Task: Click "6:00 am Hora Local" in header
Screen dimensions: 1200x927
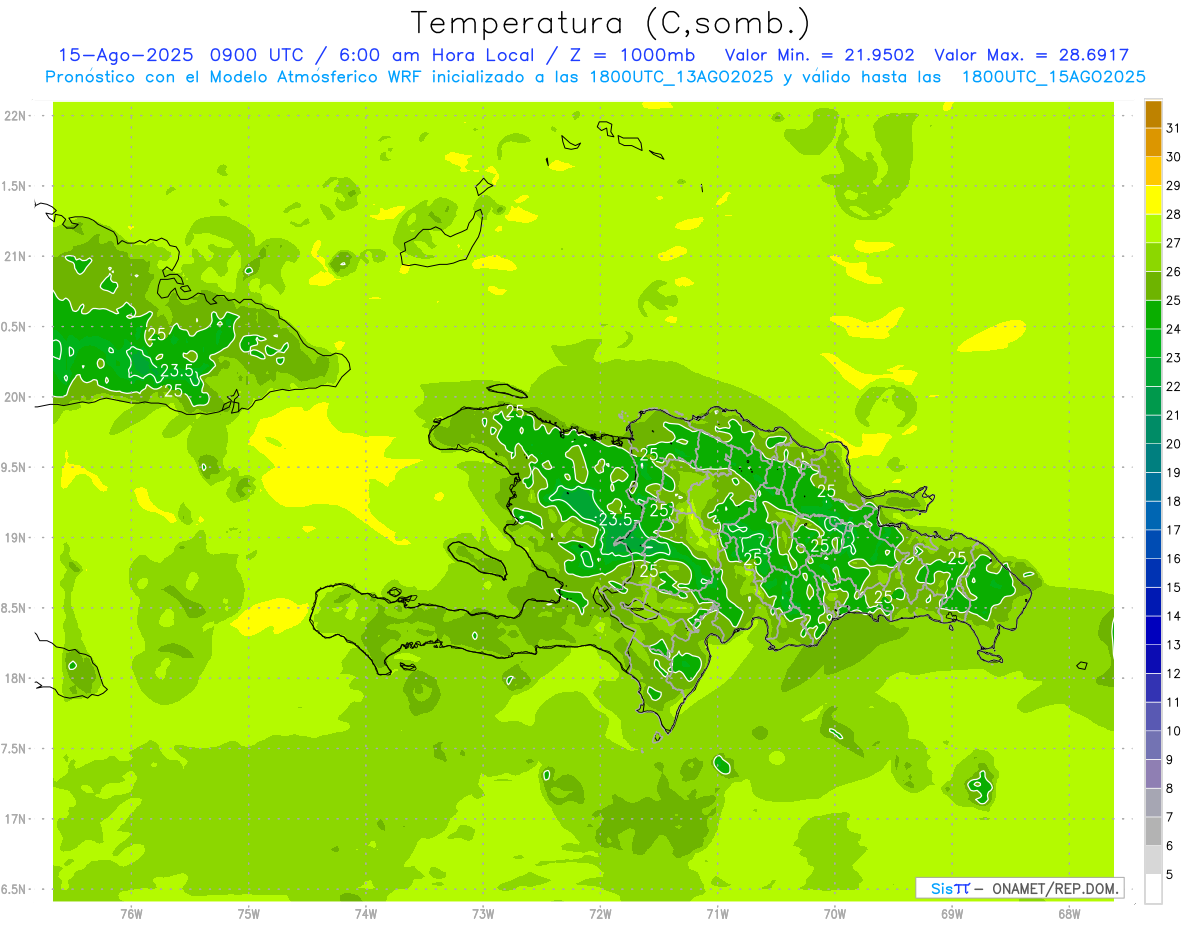Action: (x=435, y=55)
